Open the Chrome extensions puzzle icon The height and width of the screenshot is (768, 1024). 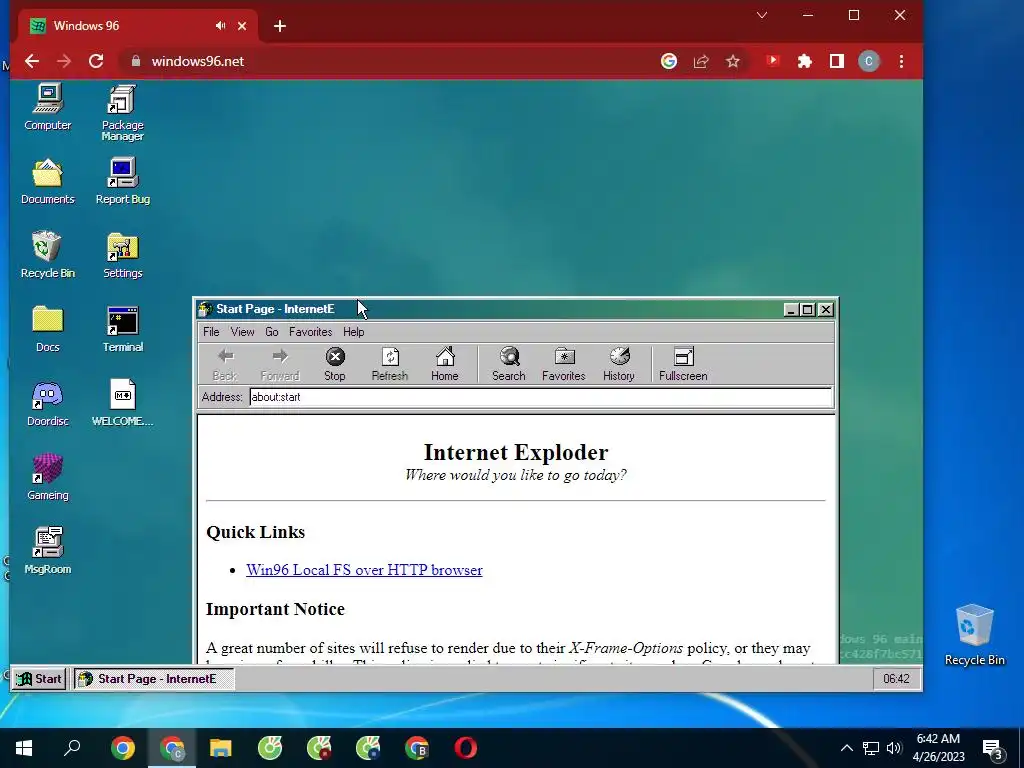coord(805,61)
